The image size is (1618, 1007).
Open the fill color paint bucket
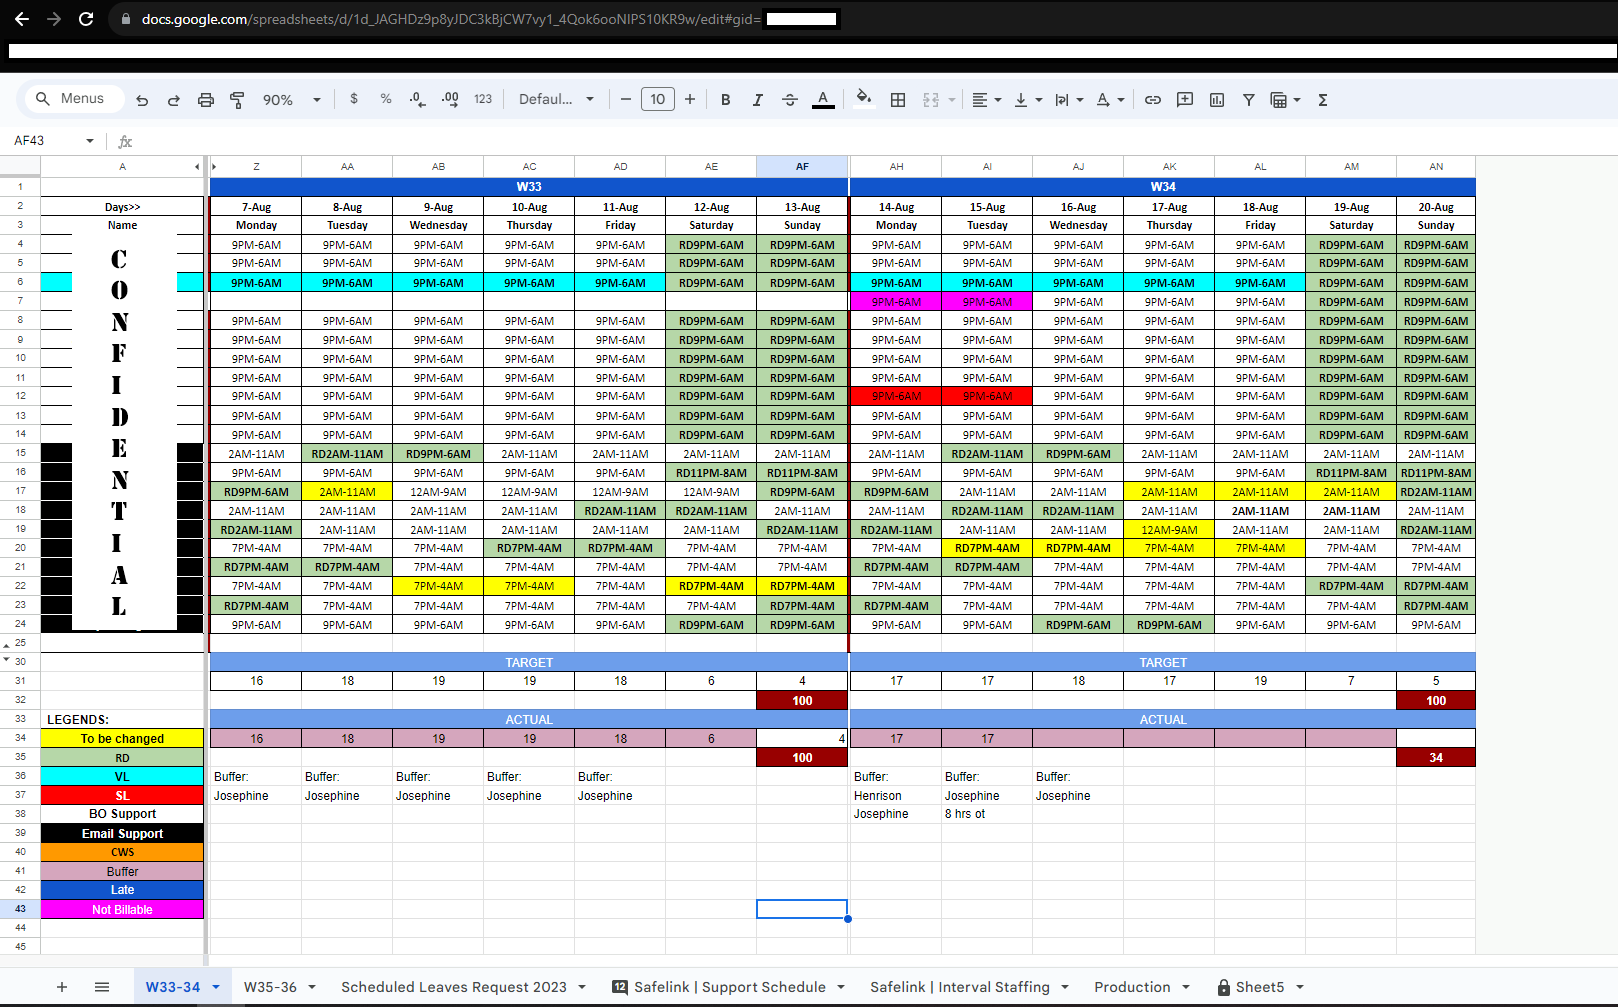click(x=864, y=99)
